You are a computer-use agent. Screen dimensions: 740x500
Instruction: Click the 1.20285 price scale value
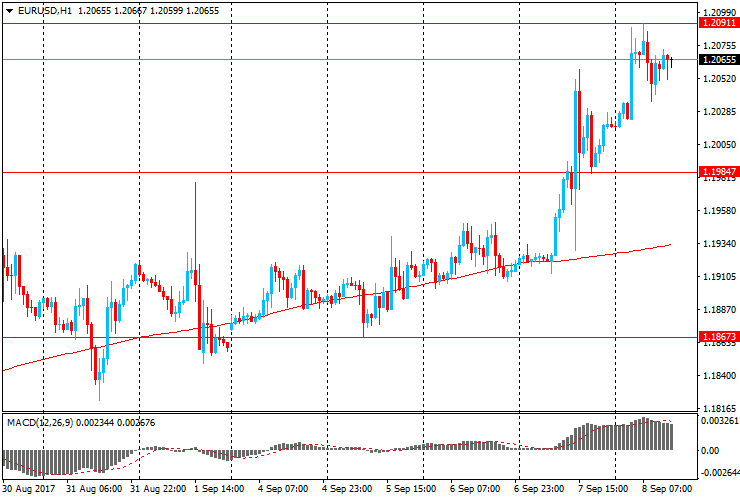click(719, 111)
